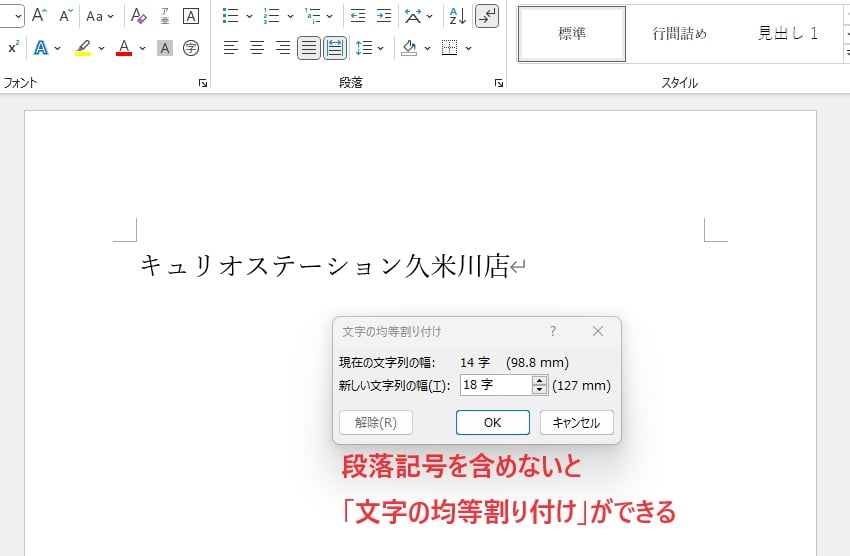The image size is (850, 556).
Task: Expand borders dropdown arrow
Action: pyautogui.click(x=468, y=48)
